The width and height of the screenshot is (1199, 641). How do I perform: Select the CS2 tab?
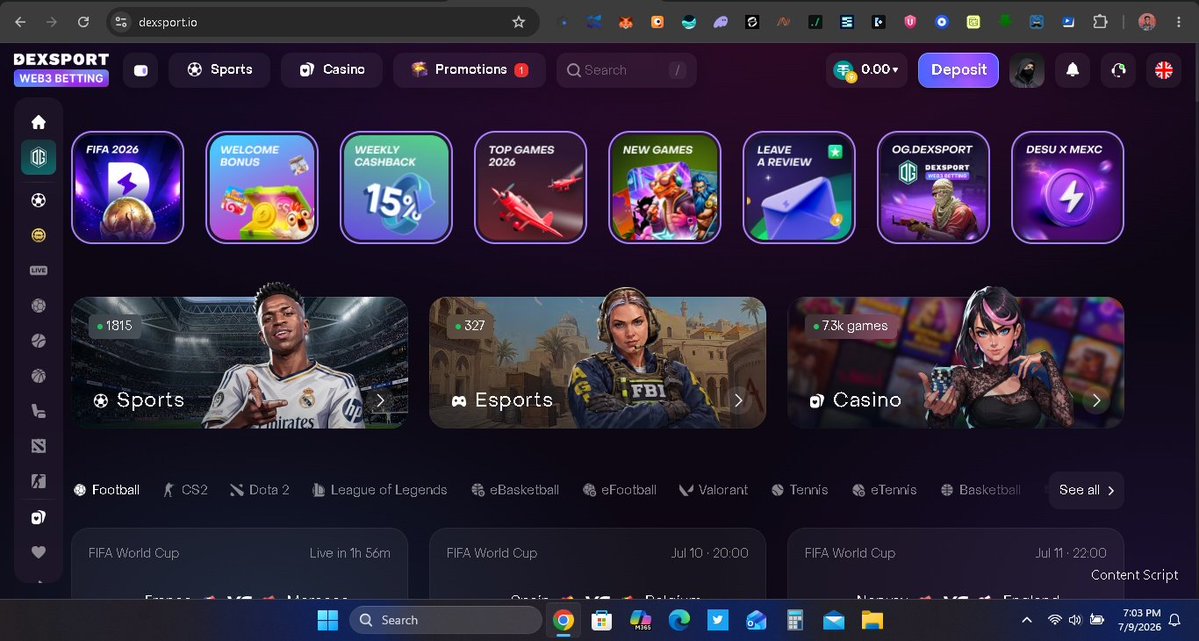point(185,490)
